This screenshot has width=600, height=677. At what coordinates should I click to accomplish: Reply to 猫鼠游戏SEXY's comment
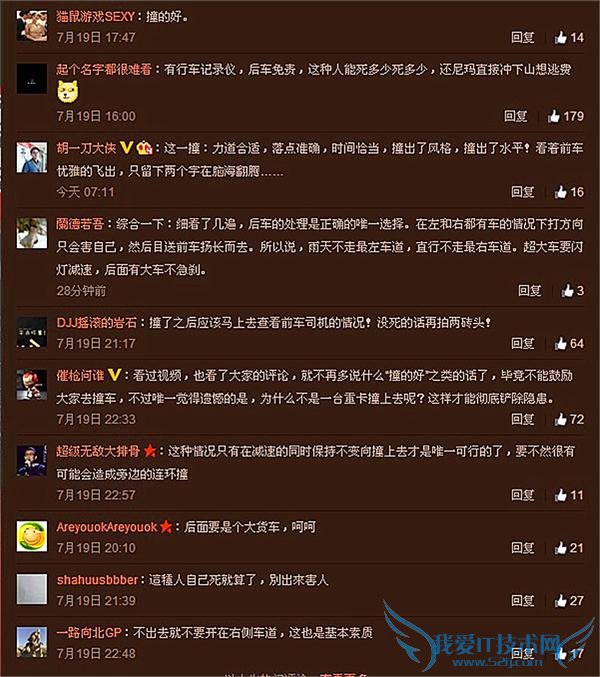click(x=522, y=38)
